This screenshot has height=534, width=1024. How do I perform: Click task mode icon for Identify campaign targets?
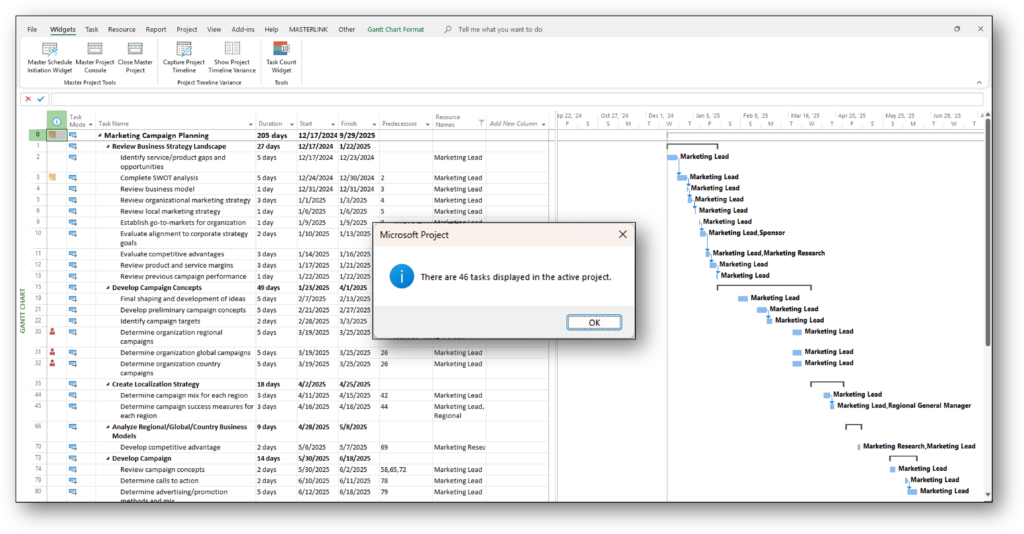click(x=72, y=321)
